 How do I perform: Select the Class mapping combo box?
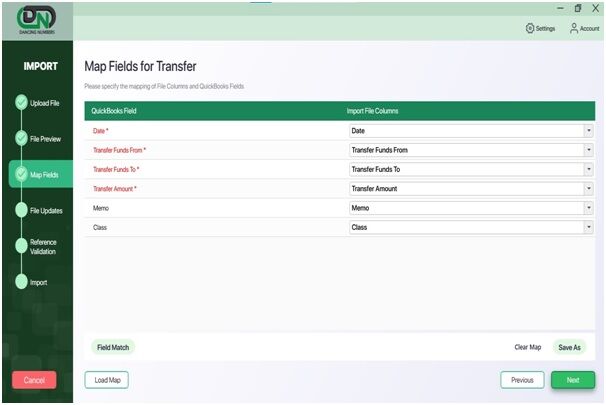pos(471,227)
